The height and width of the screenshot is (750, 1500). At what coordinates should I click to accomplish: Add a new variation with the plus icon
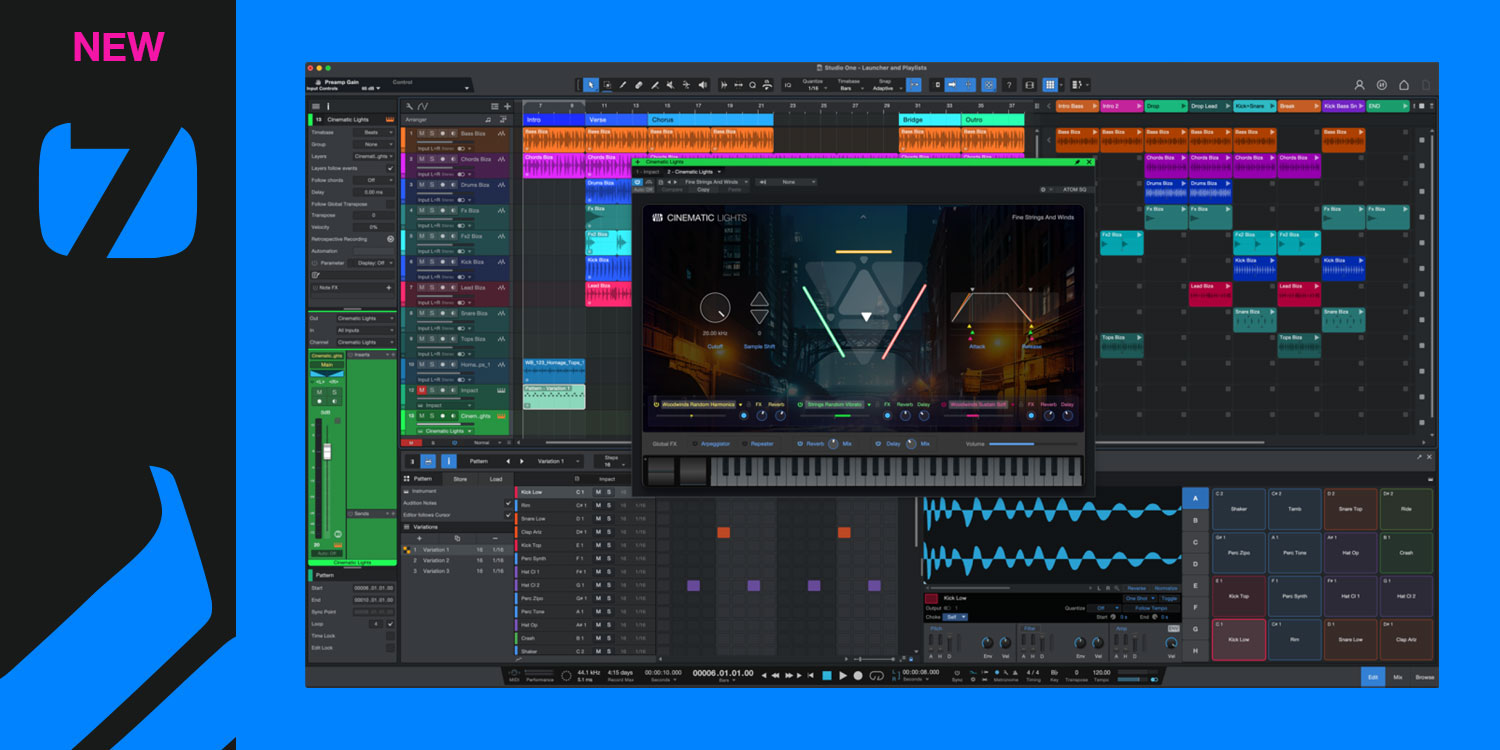(x=419, y=538)
